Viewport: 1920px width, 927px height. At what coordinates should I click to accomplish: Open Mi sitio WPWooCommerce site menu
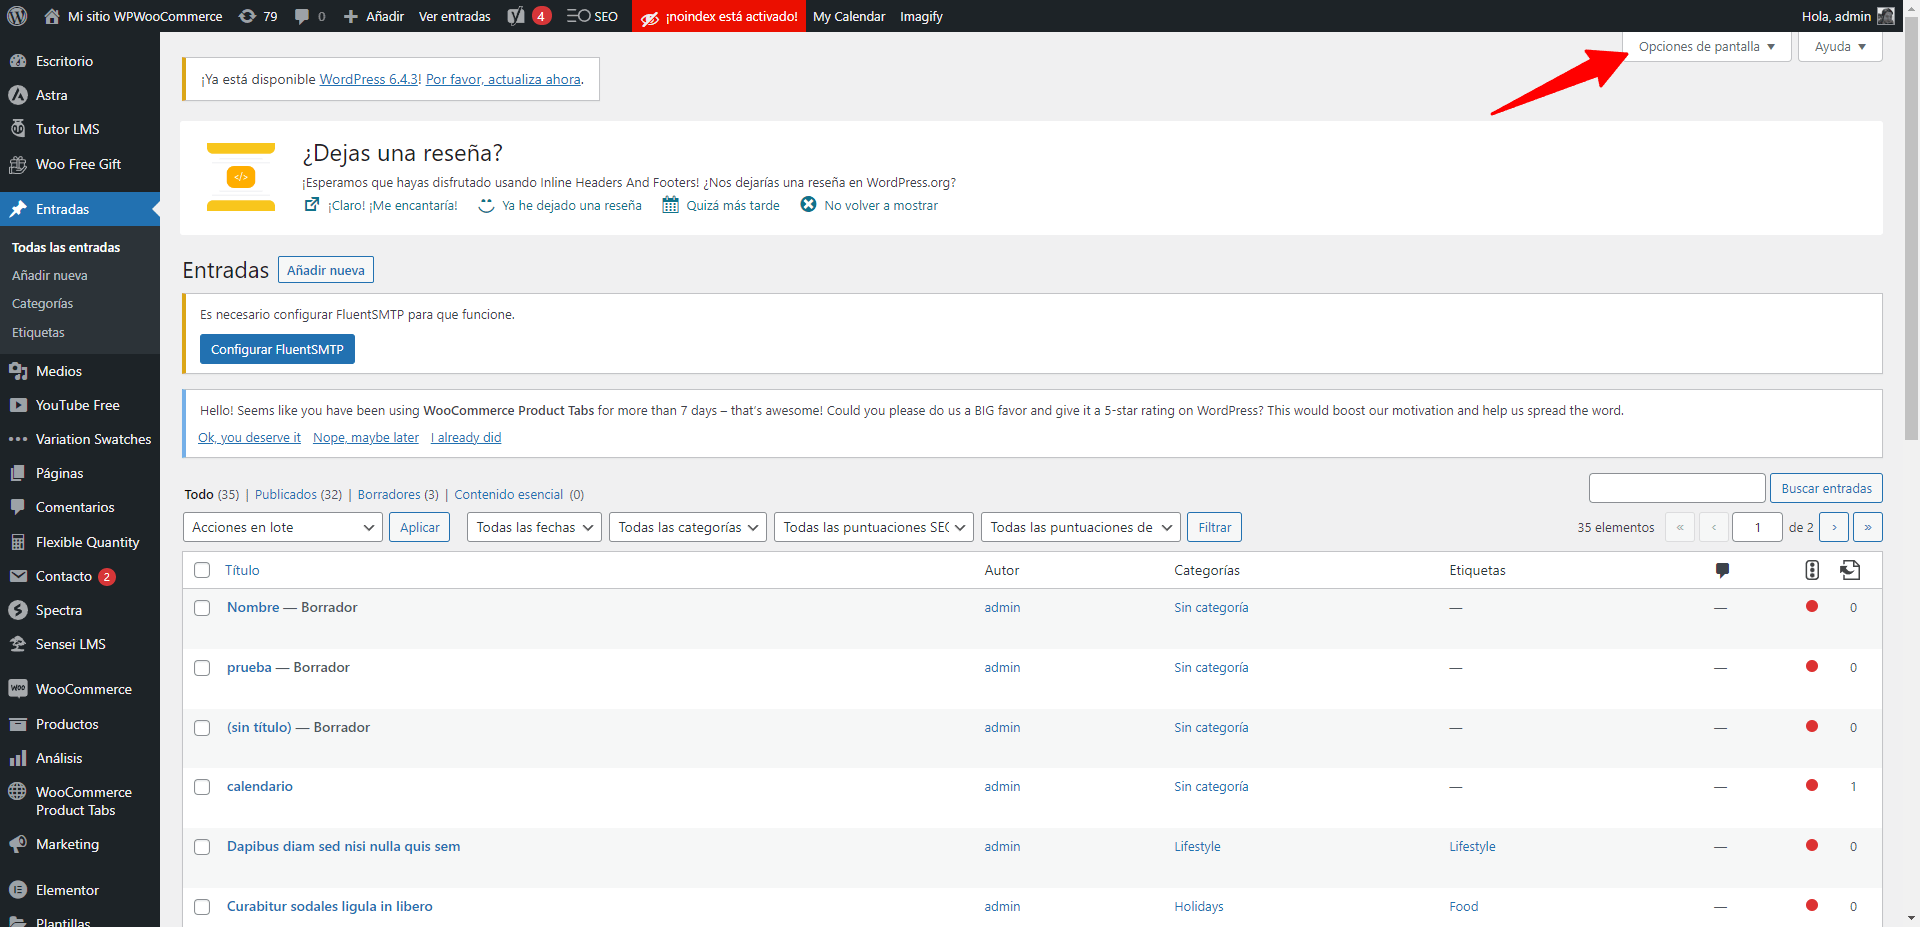click(133, 16)
